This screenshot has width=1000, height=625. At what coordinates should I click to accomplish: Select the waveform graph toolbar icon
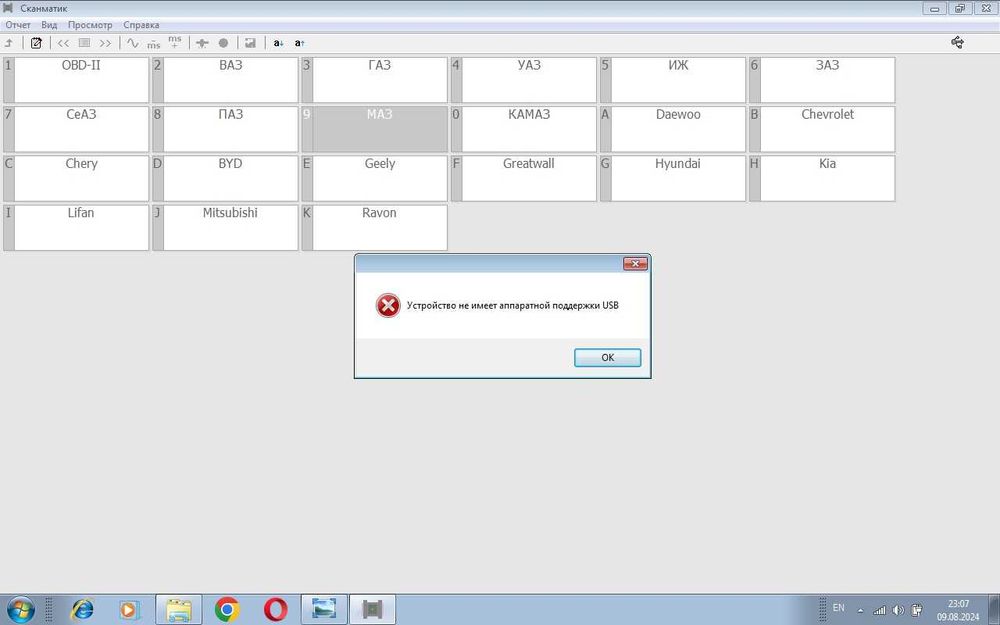(x=133, y=43)
